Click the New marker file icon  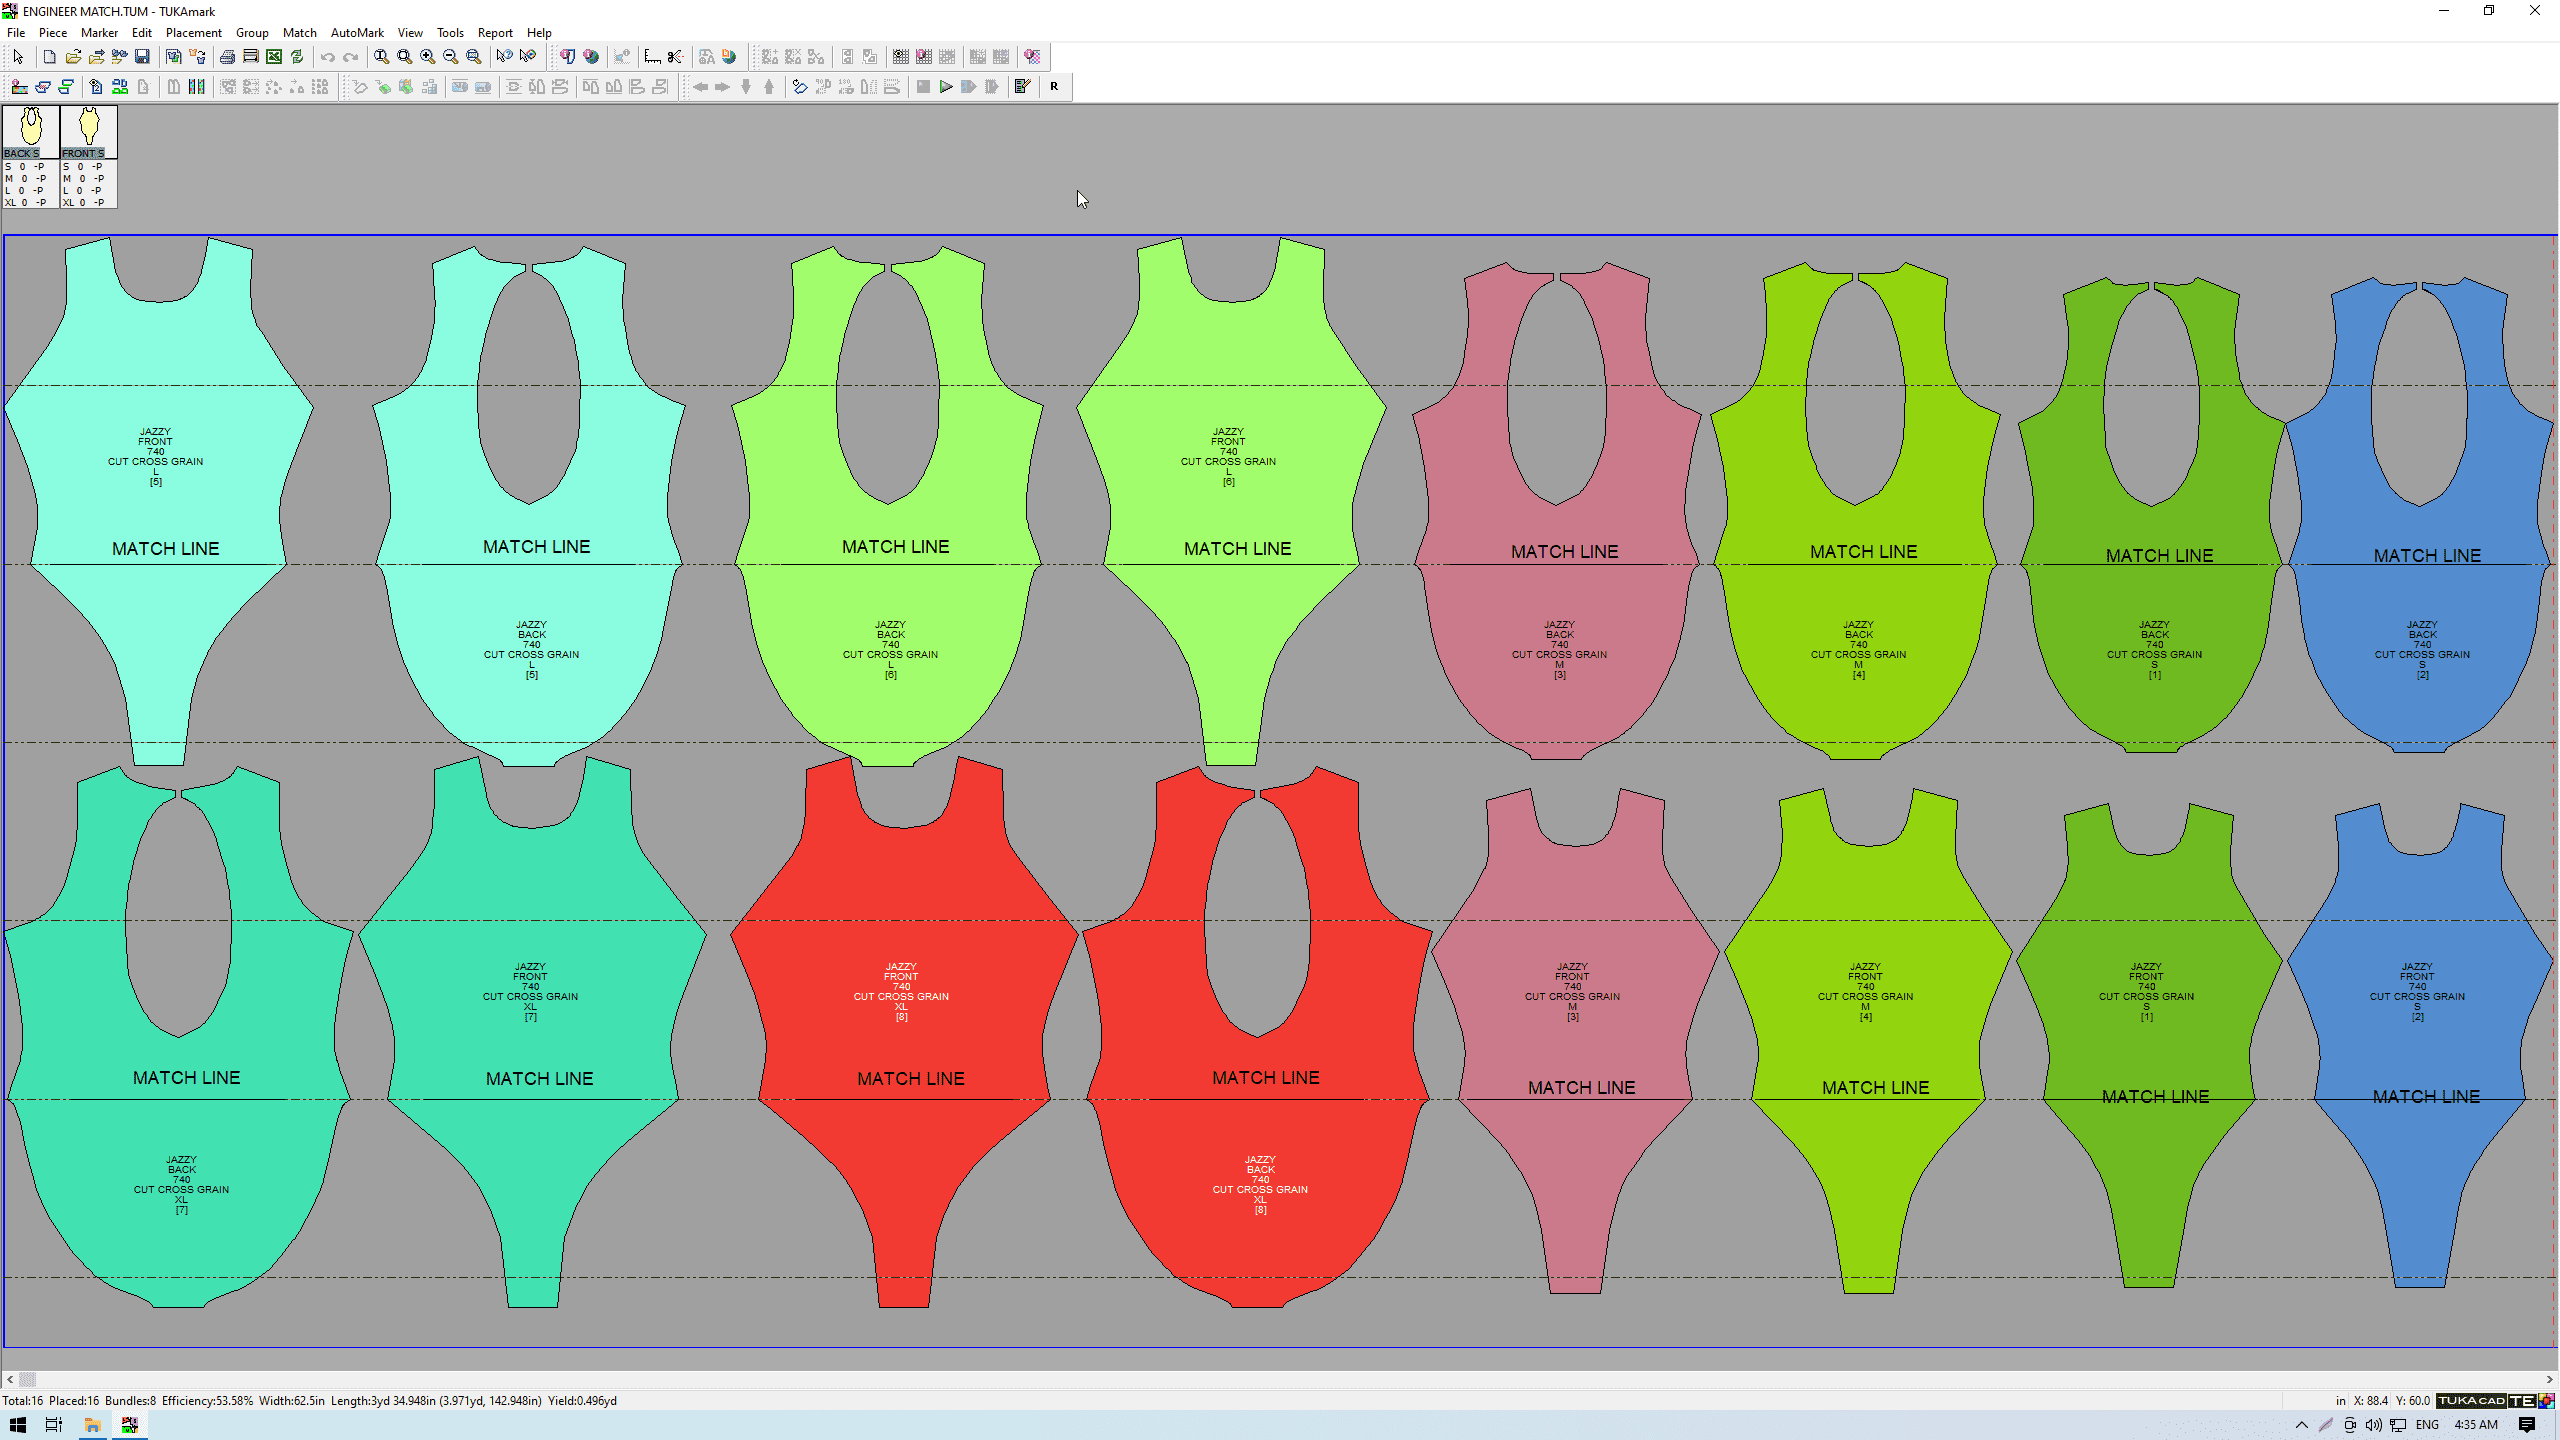pyautogui.click(x=49, y=57)
